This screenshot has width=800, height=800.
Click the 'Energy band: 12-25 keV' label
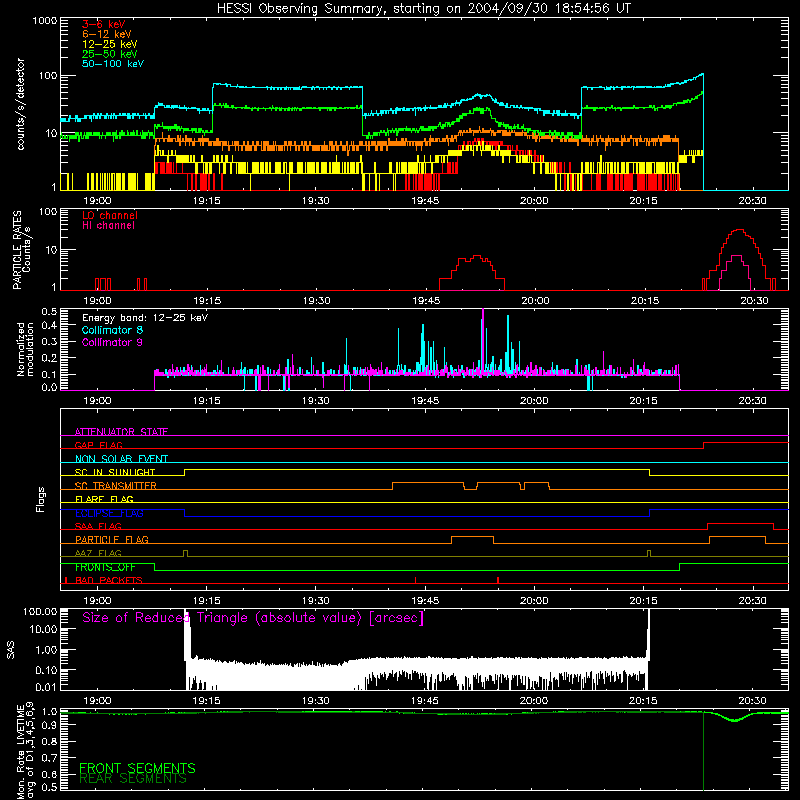[x=145, y=318]
